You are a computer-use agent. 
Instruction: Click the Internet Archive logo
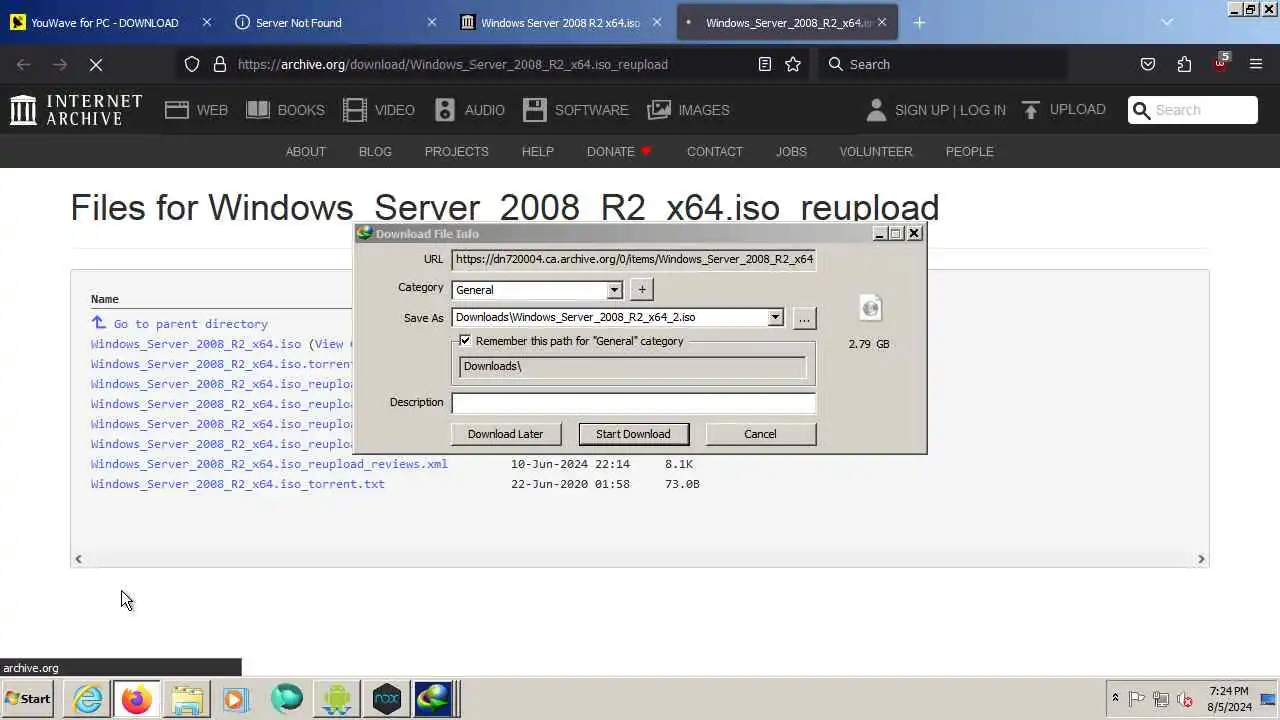pos(76,110)
